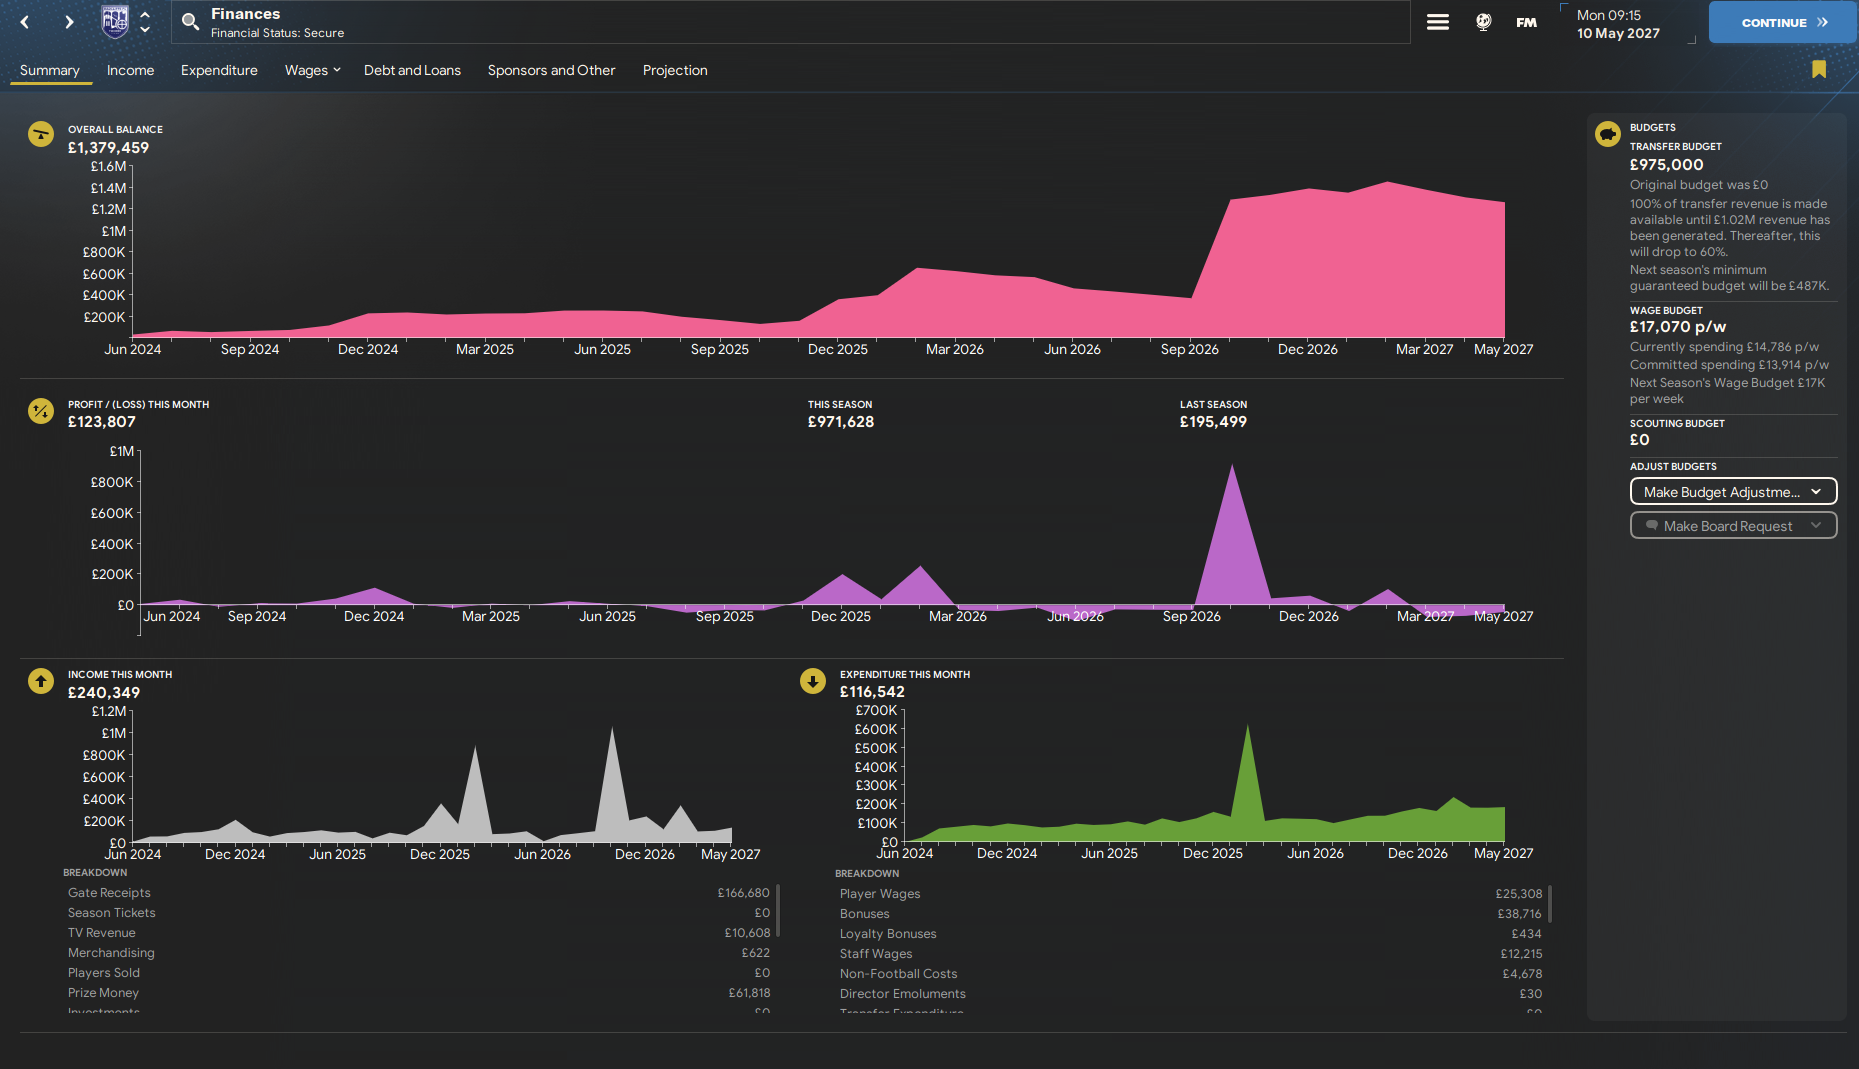Image resolution: width=1859 pixels, height=1069 pixels.
Task: Click the Player Wages row
Action: (x=1191, y=894)
